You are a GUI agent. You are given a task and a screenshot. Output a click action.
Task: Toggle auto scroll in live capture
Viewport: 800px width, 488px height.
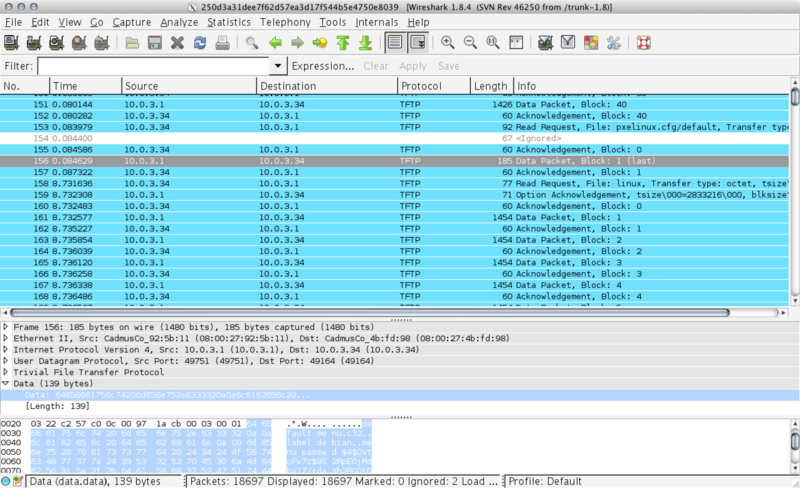pos(418,43)
